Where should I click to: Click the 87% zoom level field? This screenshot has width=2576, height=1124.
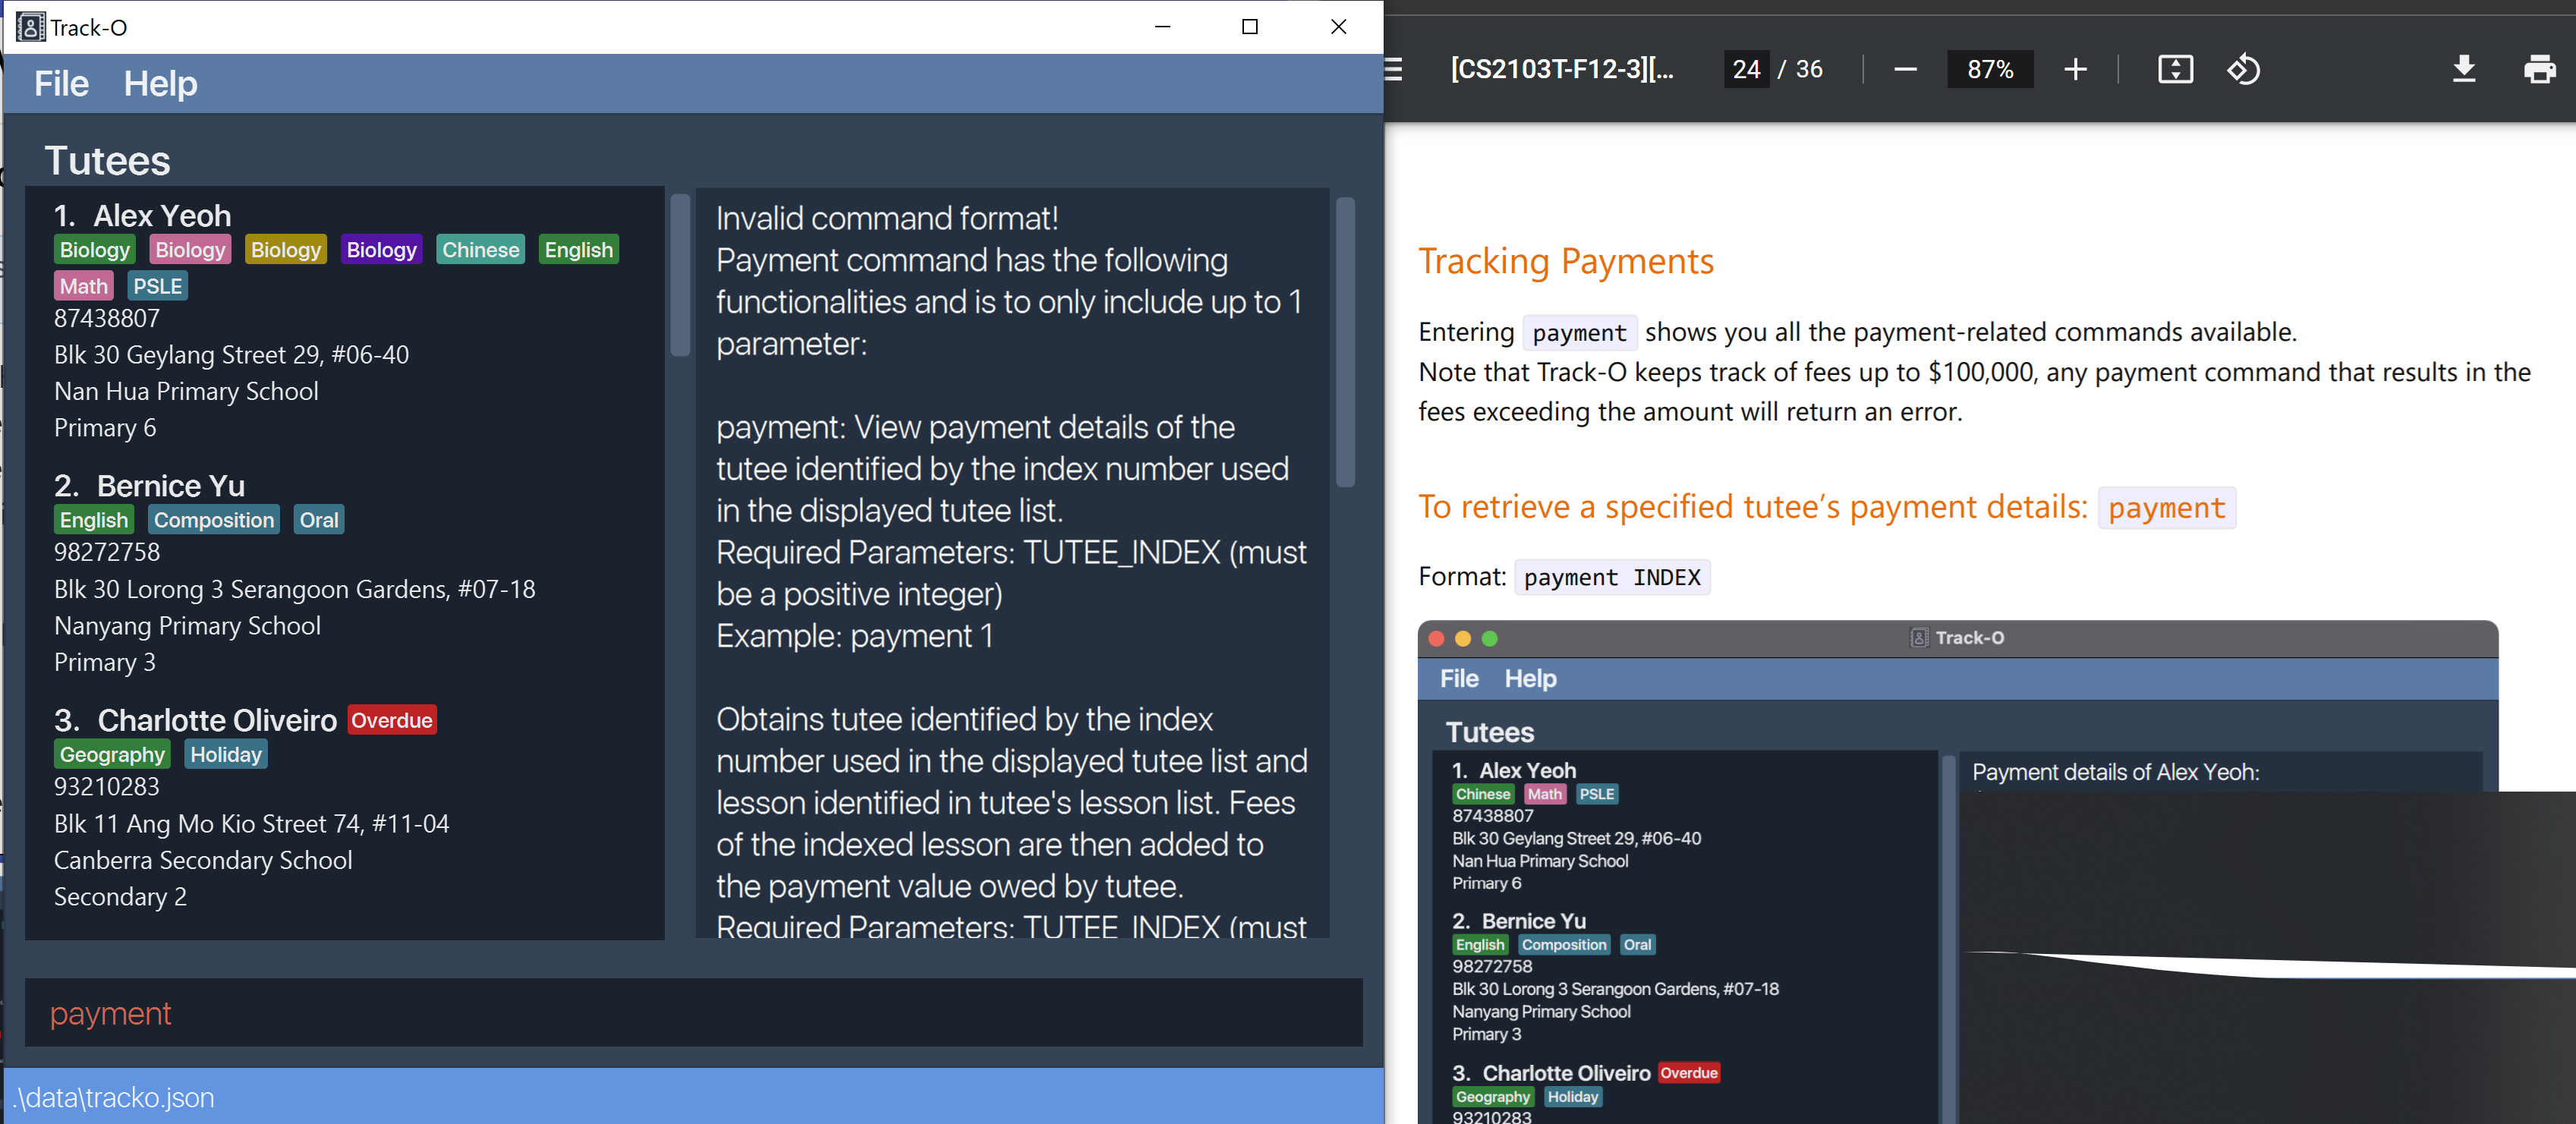coord(1989,69)
